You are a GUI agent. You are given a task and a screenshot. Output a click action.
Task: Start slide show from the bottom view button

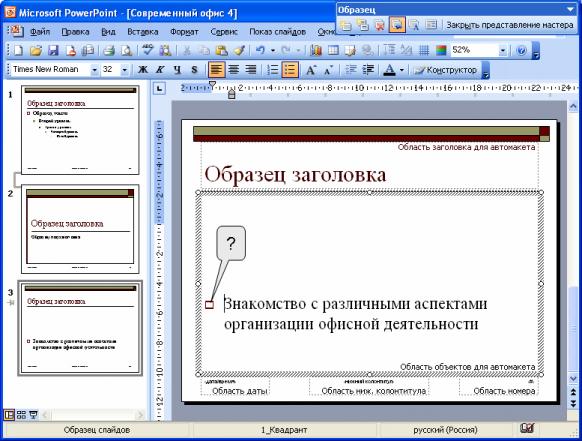[x=33, y=415]
